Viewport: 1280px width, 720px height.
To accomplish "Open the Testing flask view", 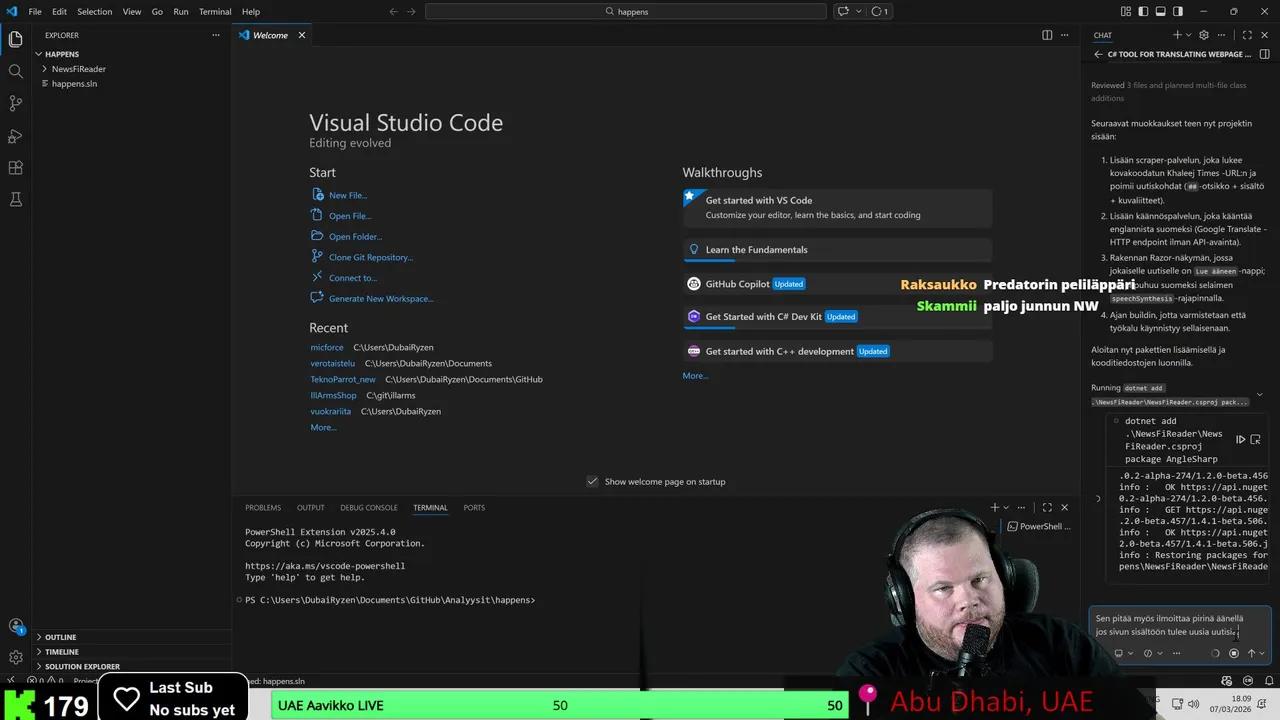I will point(16,200).
